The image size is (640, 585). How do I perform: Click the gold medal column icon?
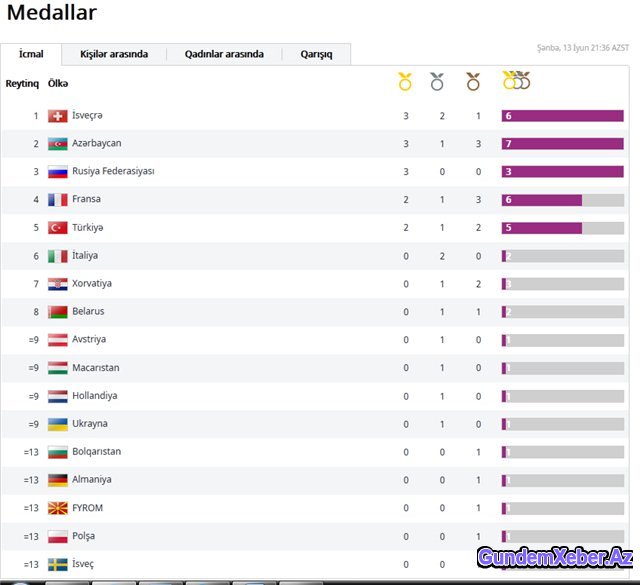pos(405,82)
